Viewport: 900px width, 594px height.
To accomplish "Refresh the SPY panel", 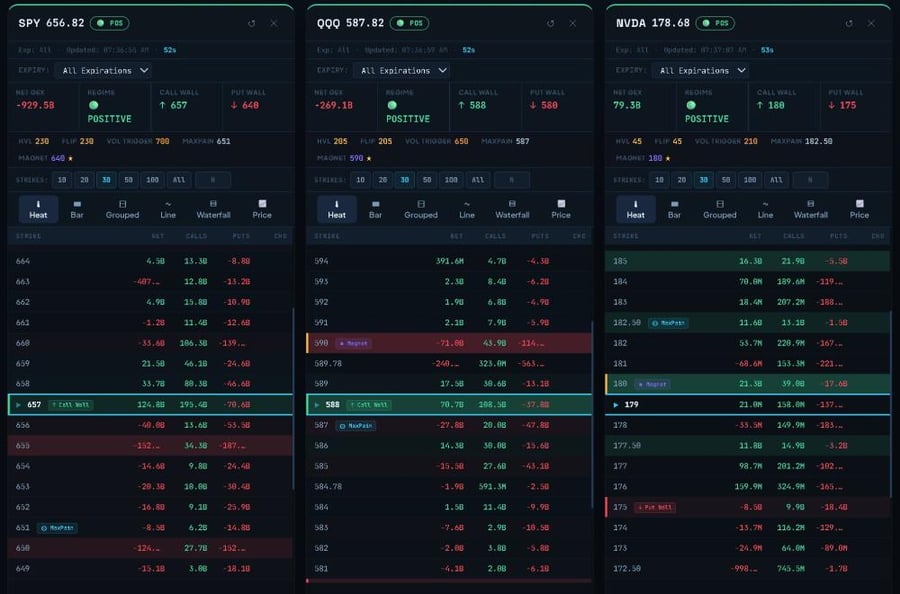I will tap(251, 24).
